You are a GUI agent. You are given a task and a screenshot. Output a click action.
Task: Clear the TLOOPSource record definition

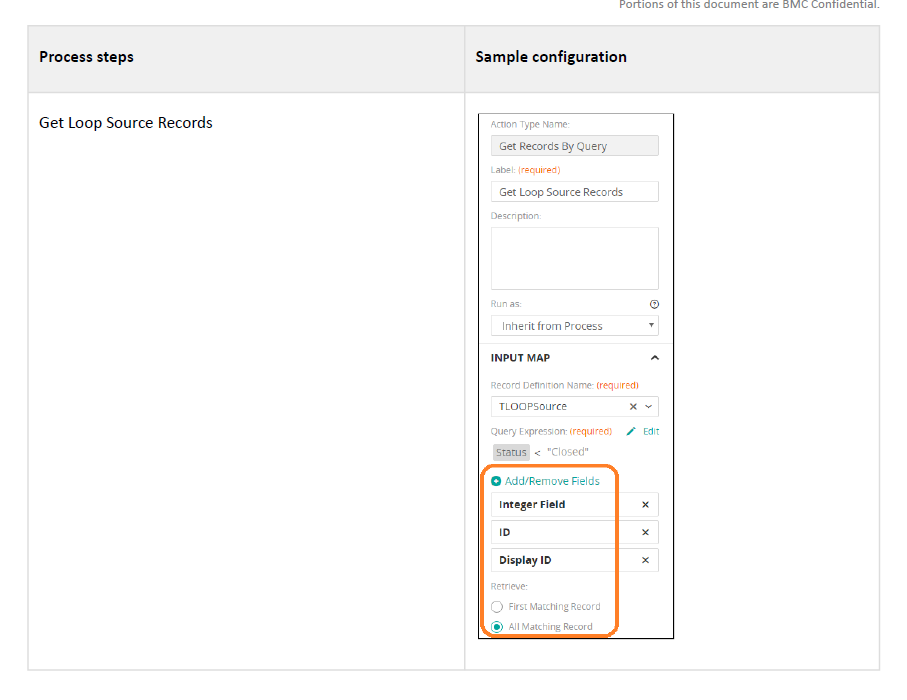coord(633,407)
